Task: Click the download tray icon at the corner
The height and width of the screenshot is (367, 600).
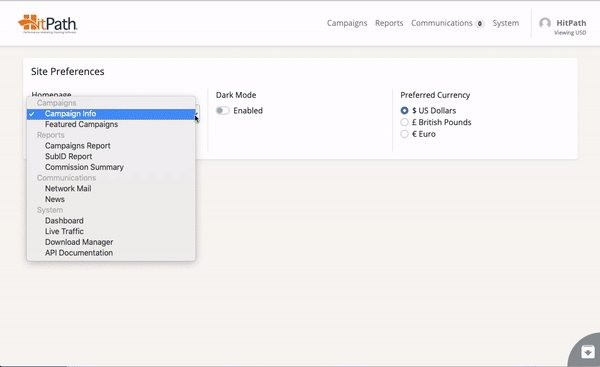Action: [x=588, y=351]
